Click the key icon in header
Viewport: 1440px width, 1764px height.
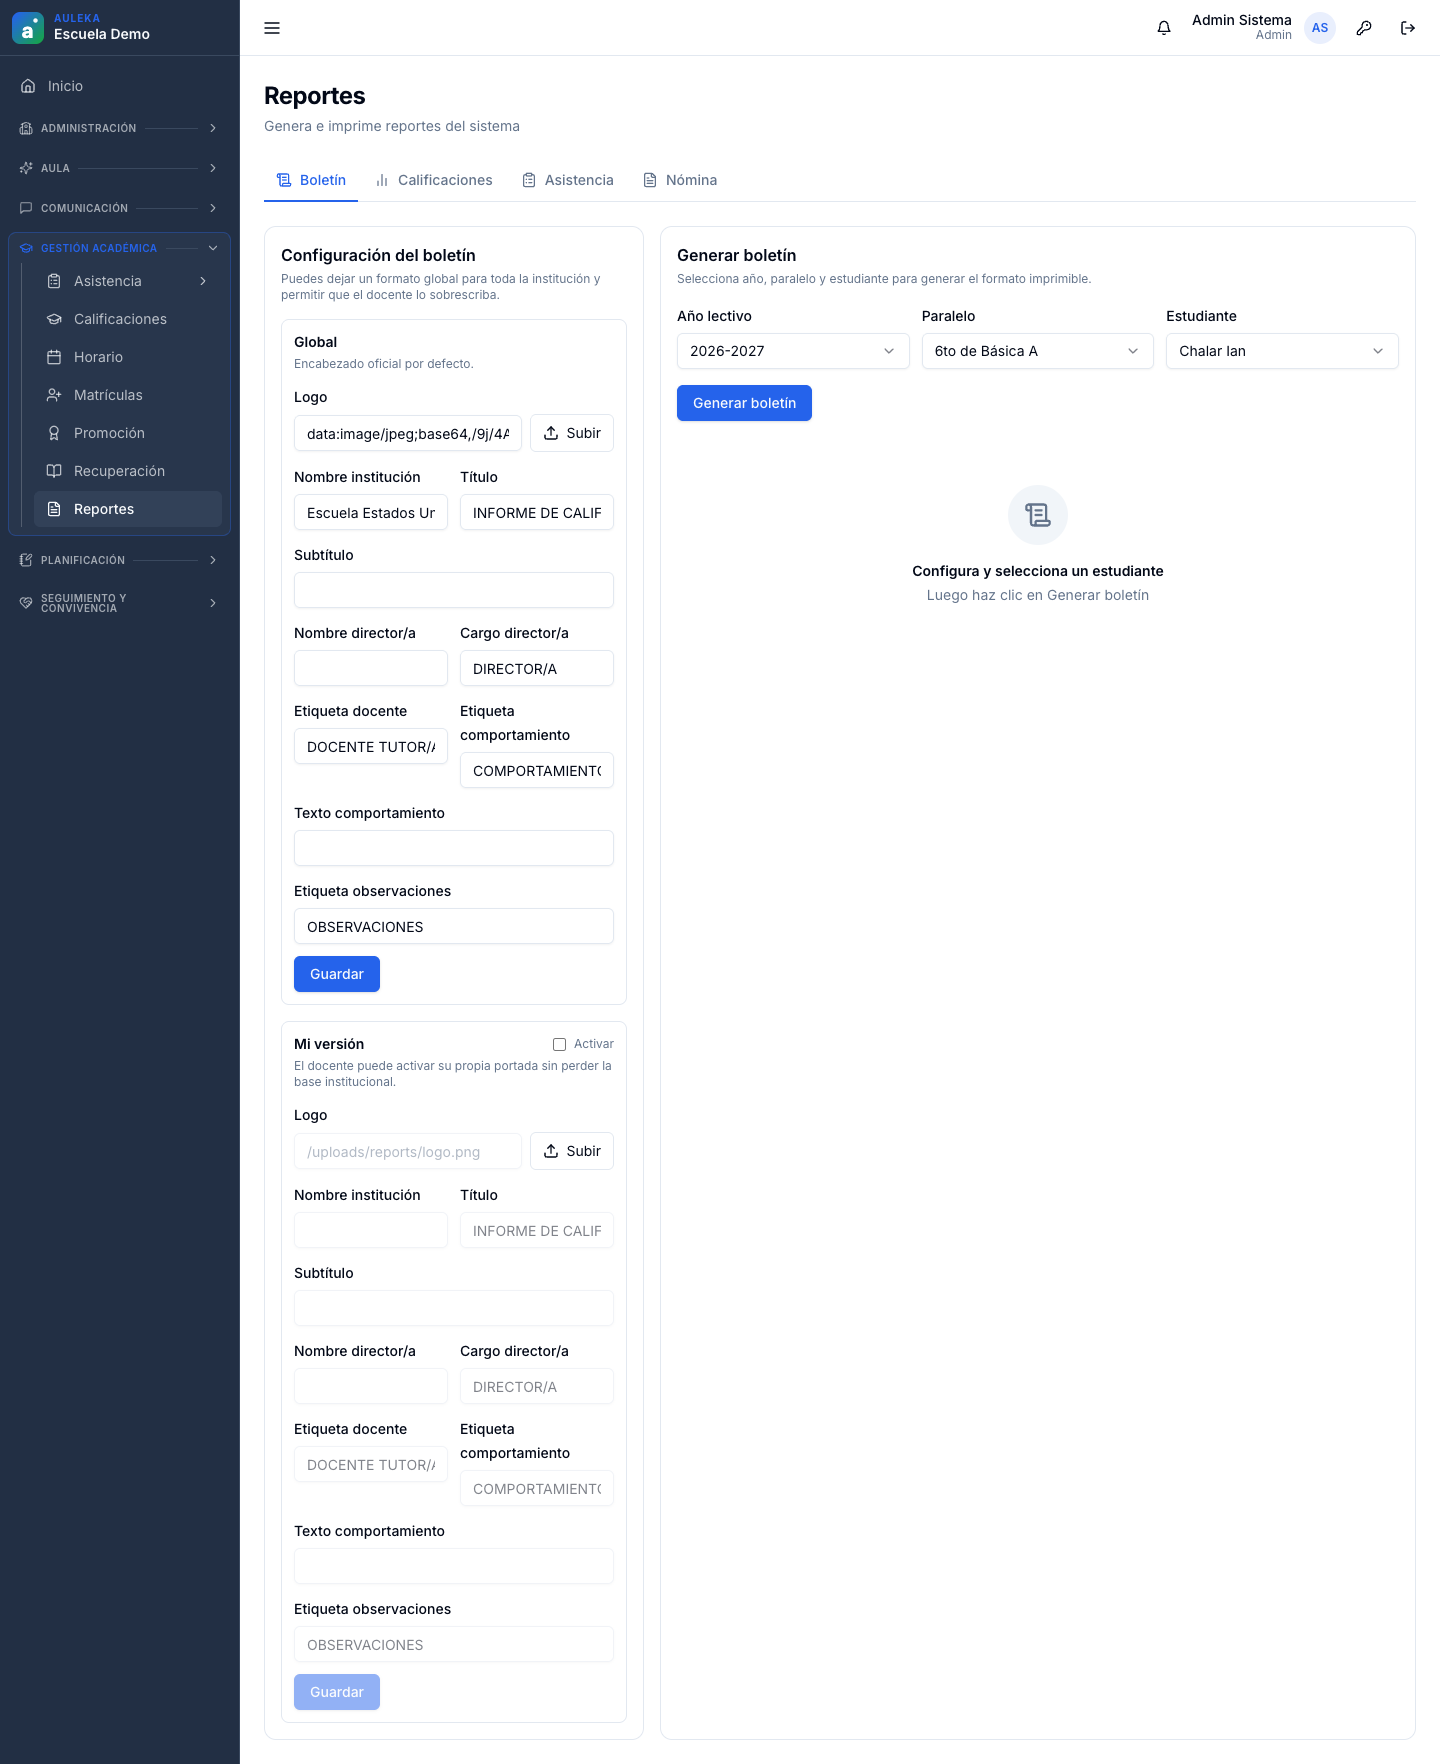click(1364, 28)
